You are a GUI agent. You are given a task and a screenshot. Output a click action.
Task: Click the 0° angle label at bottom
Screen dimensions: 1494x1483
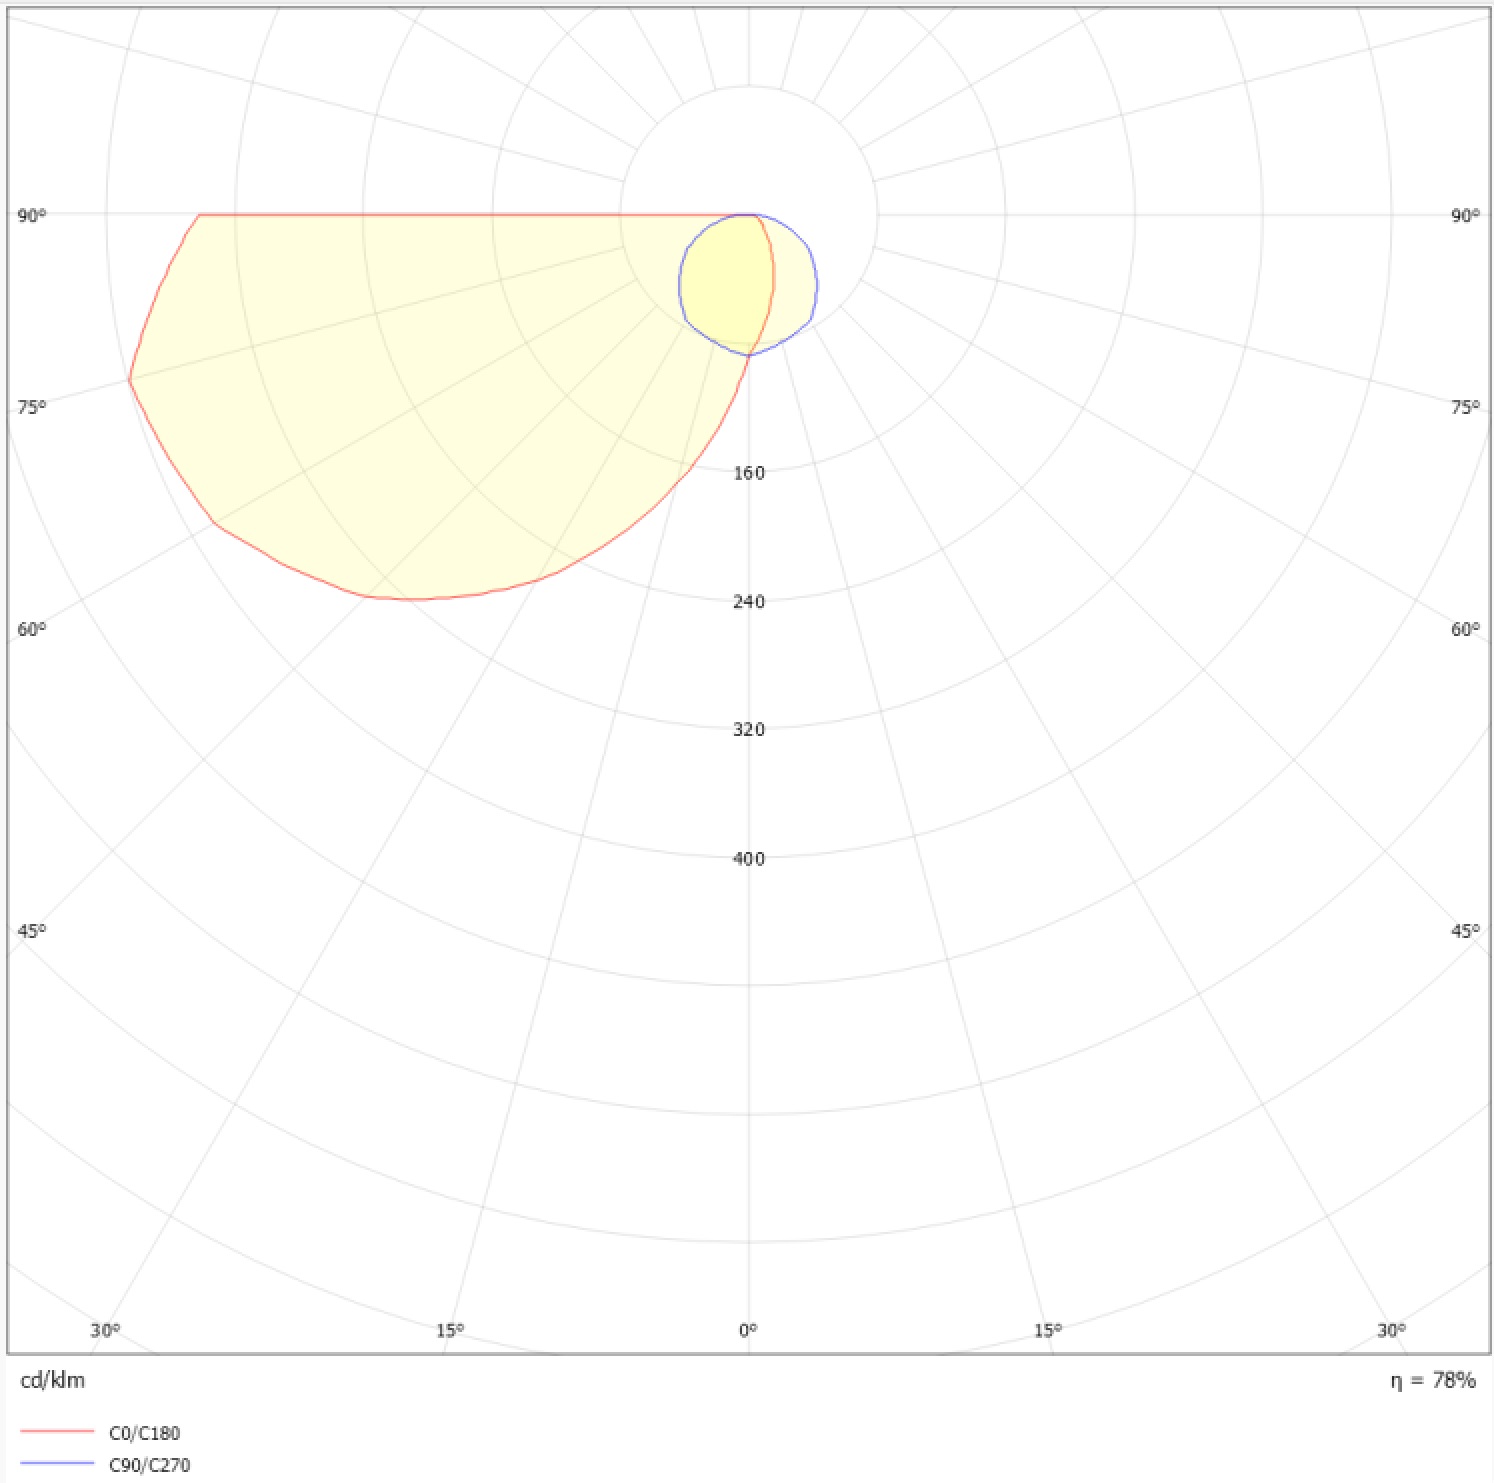pyautogui.click(x=748, y=1330)
